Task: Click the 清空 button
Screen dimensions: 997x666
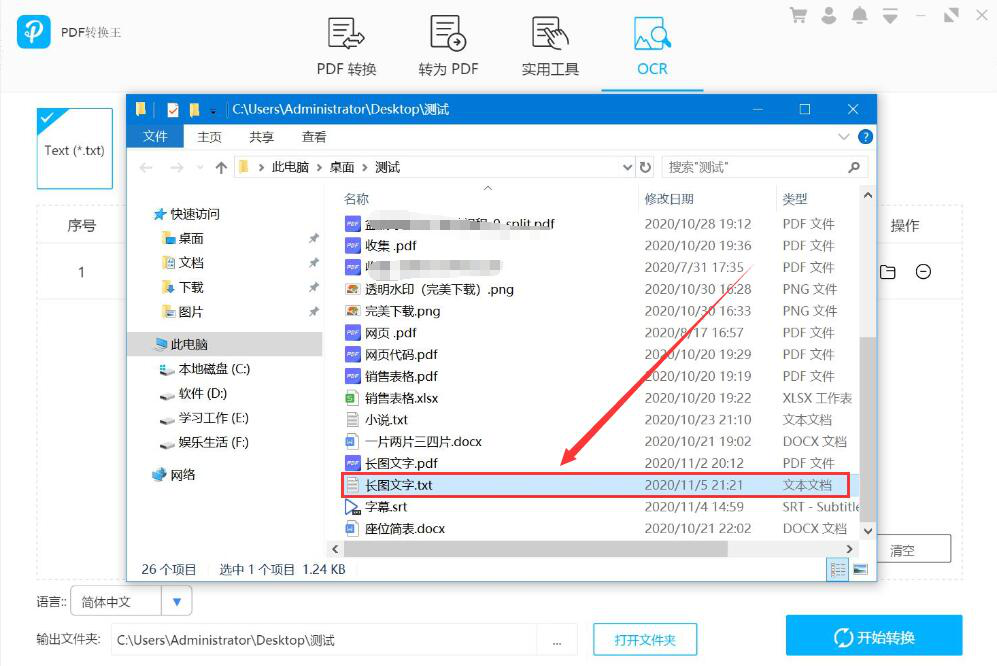Action: pyautogui.click(x=914, y=549)
